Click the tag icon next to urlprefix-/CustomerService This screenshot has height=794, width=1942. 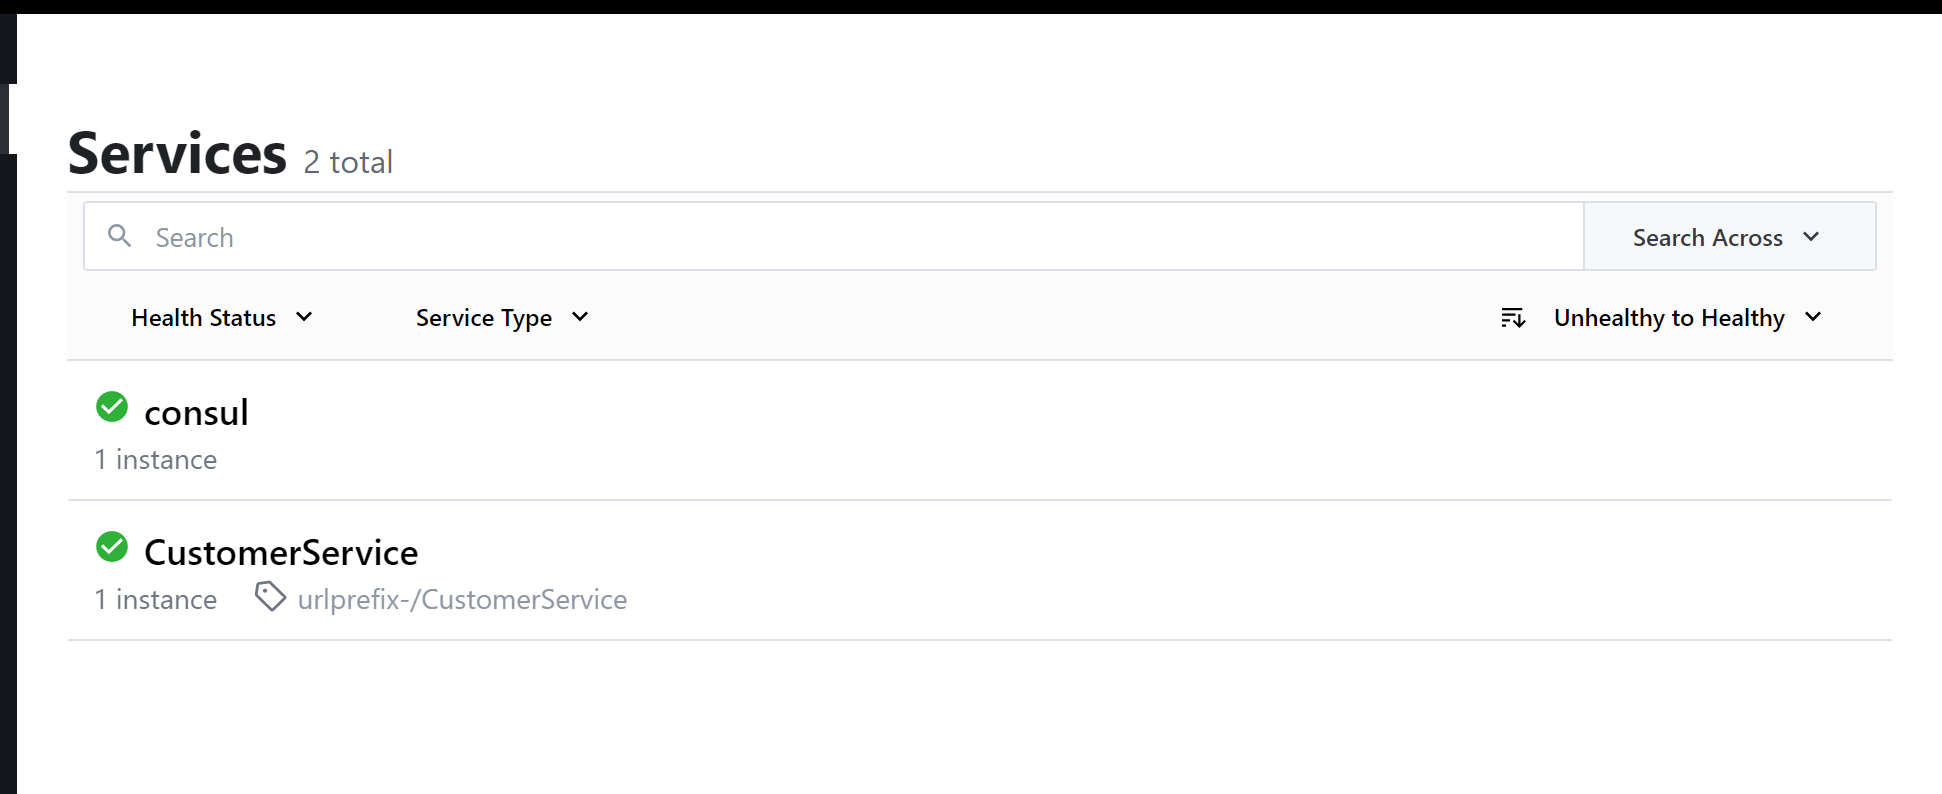coord(270,597)
